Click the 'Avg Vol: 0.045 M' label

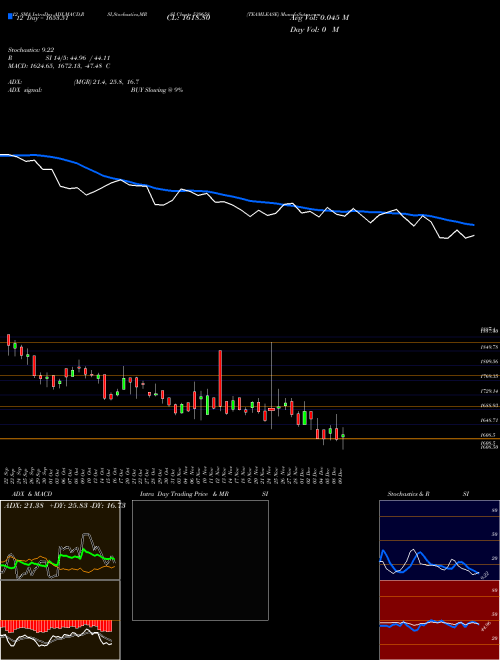[319, 18]
